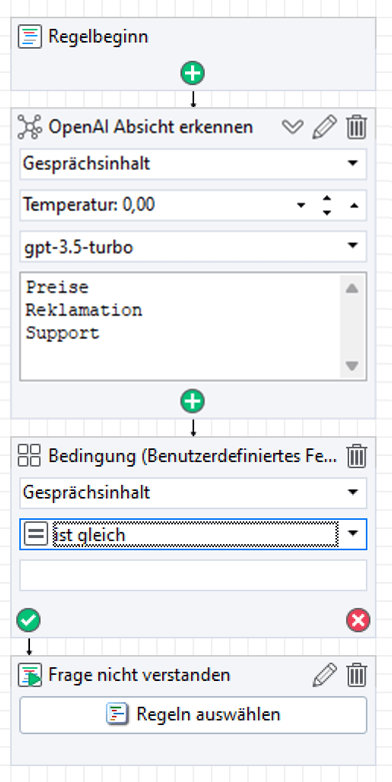Click the Regeln auswählen button
This screenshot has height=782, width=392.
193,715
